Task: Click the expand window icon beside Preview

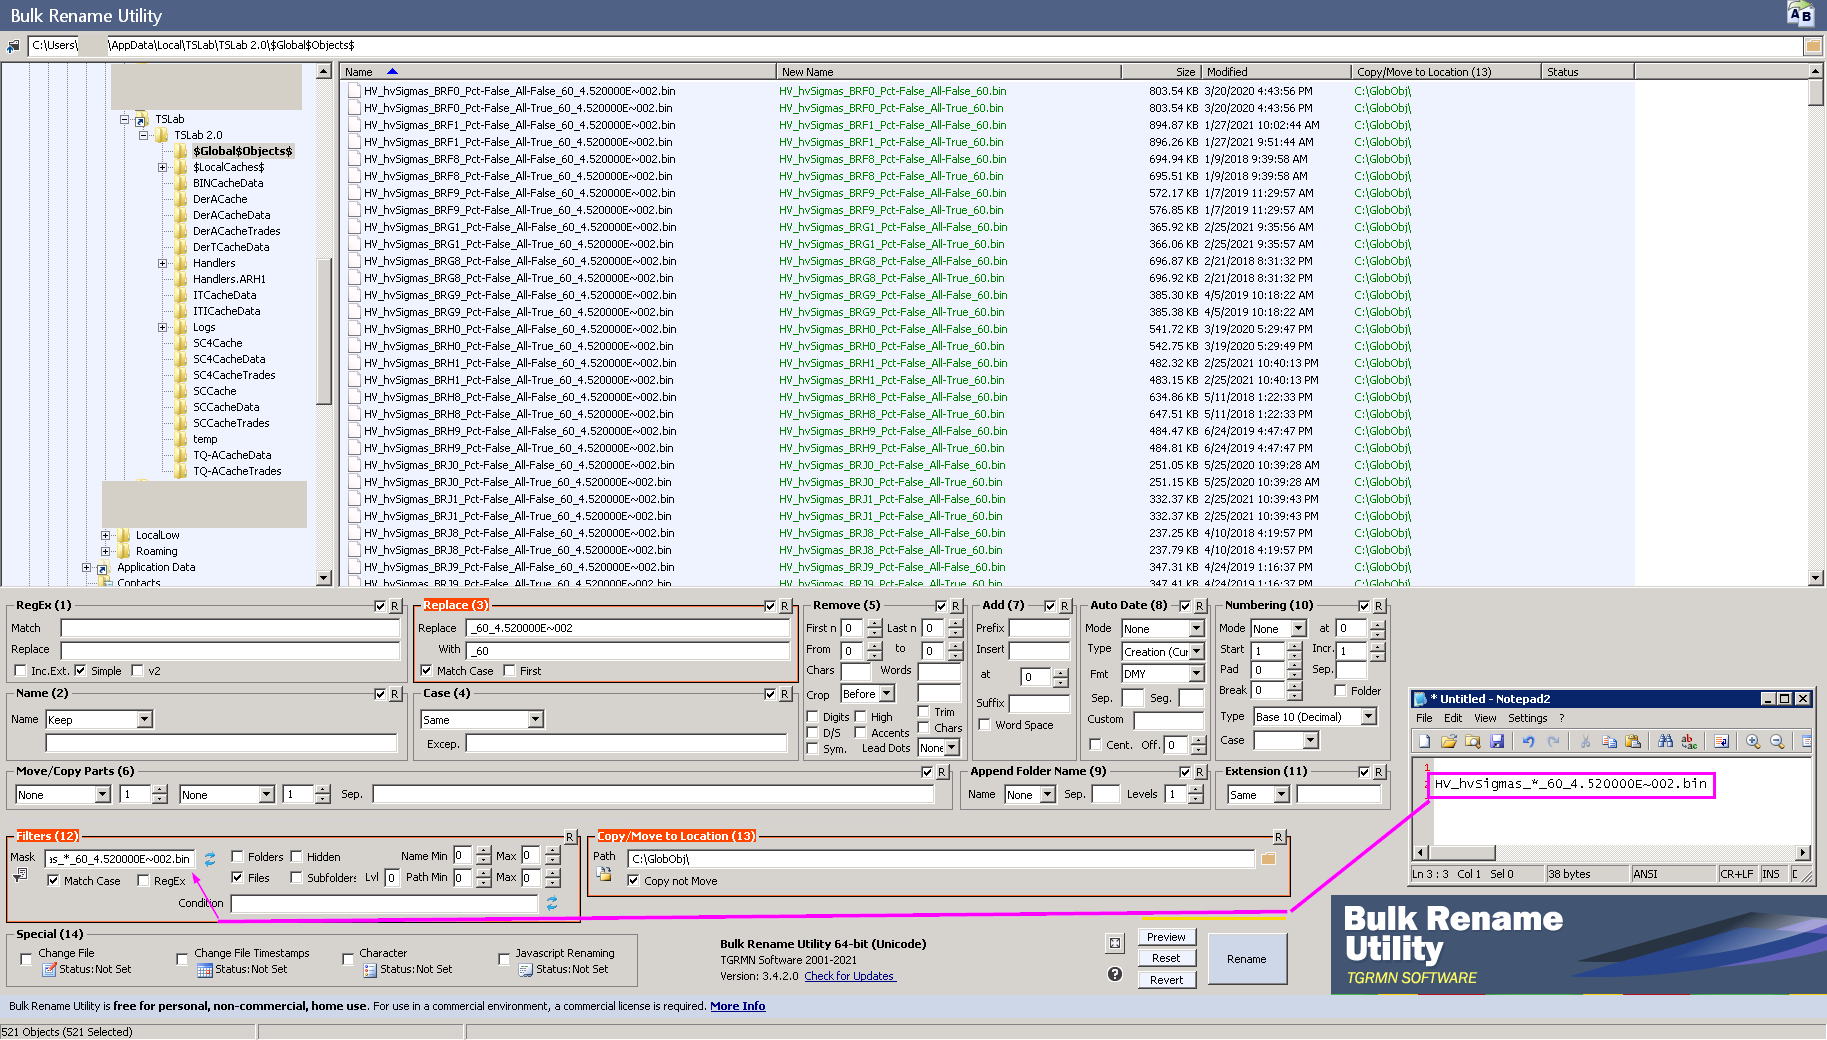Action: tap(1115, 943)
